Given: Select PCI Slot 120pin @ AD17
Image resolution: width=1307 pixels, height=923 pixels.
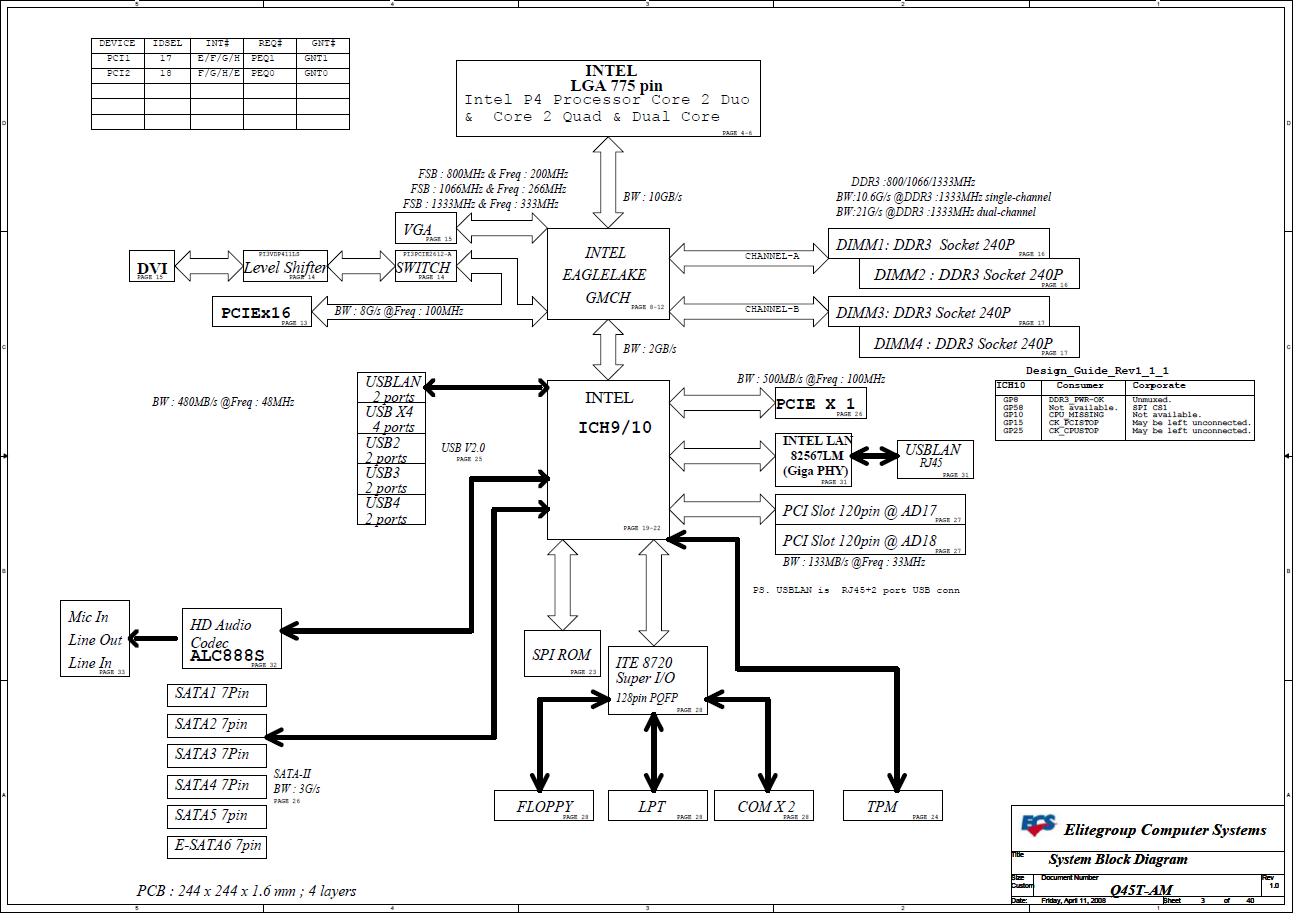Looking at the screenshot, I should (x=870, y=510).
